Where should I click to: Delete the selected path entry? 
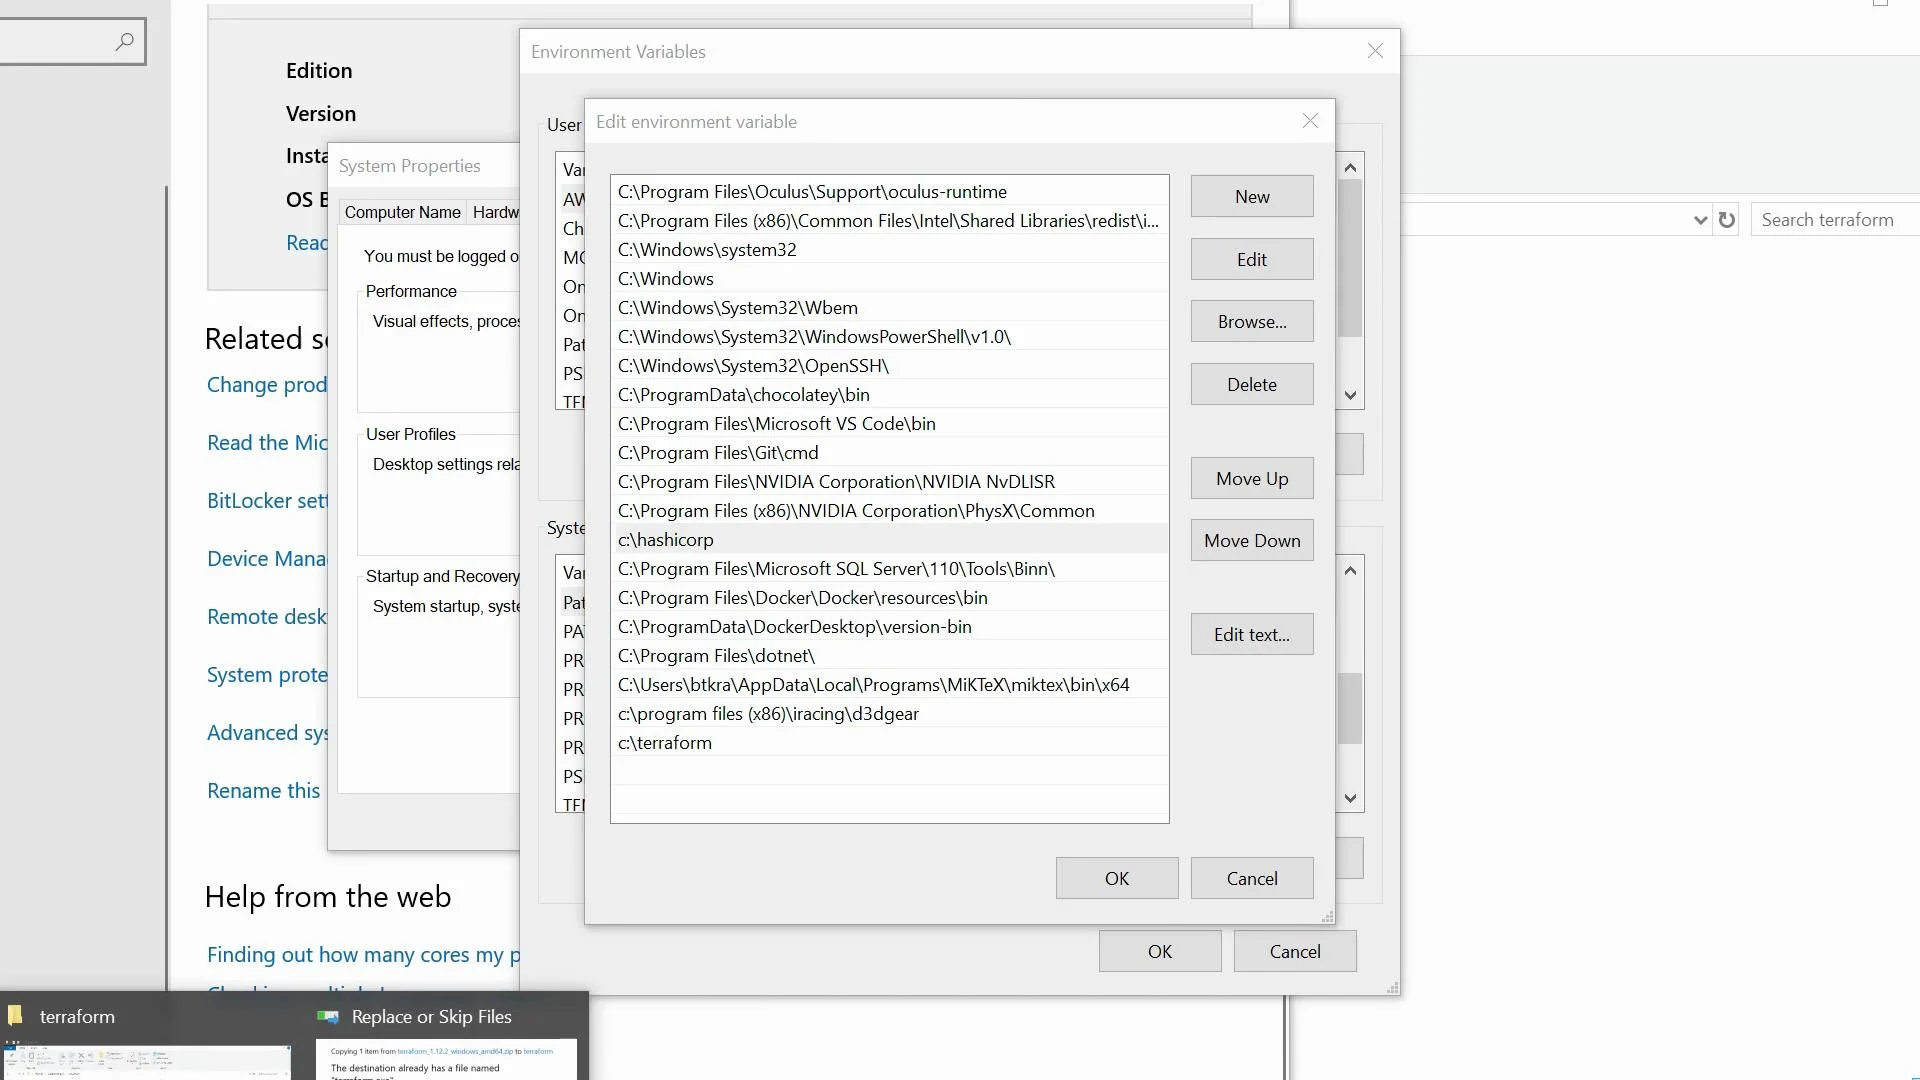pyautogui.click(x=1252, y=384)
